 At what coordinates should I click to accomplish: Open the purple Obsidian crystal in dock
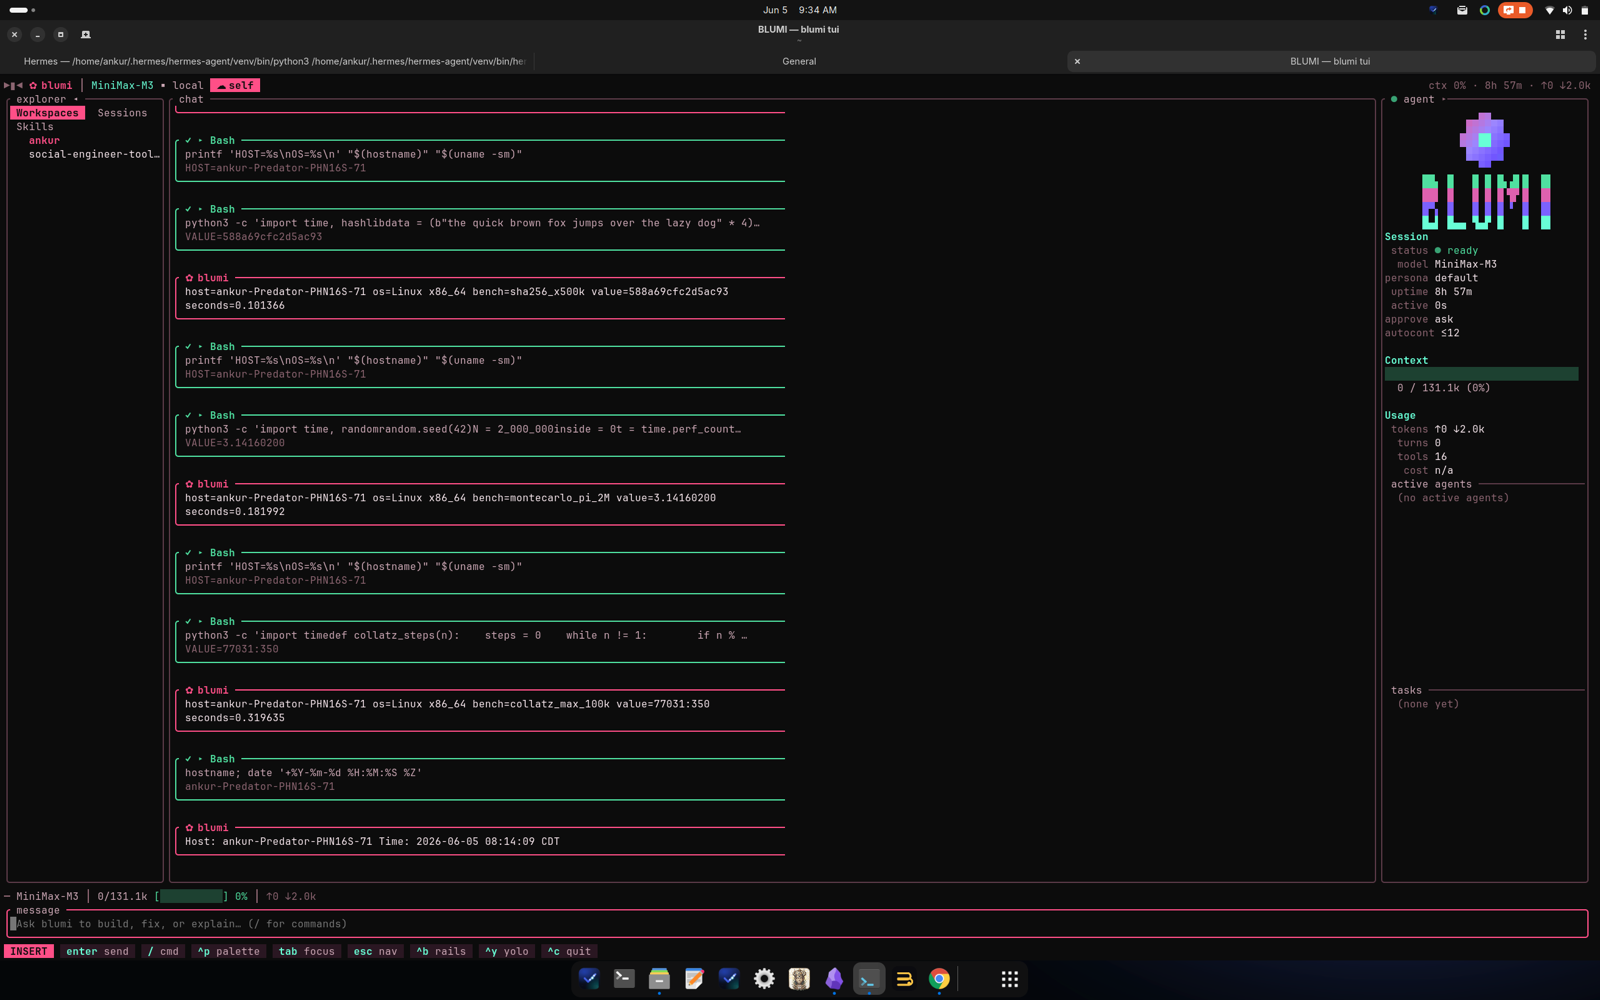834,979
